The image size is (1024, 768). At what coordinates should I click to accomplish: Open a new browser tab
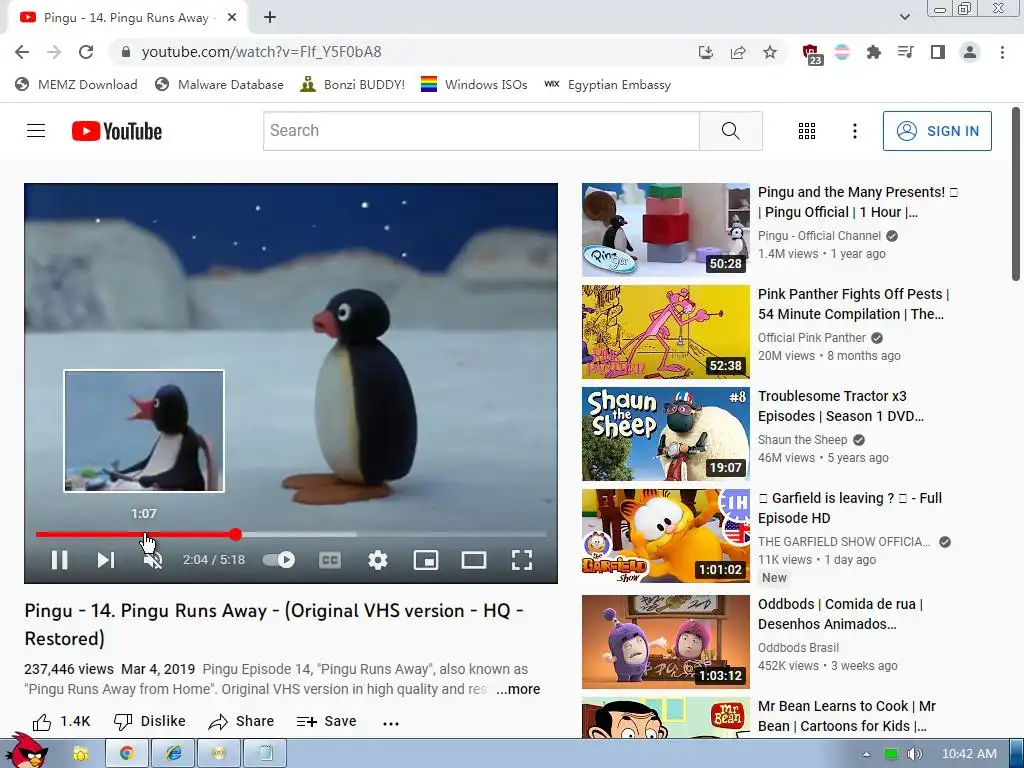[x=270, y=18]
